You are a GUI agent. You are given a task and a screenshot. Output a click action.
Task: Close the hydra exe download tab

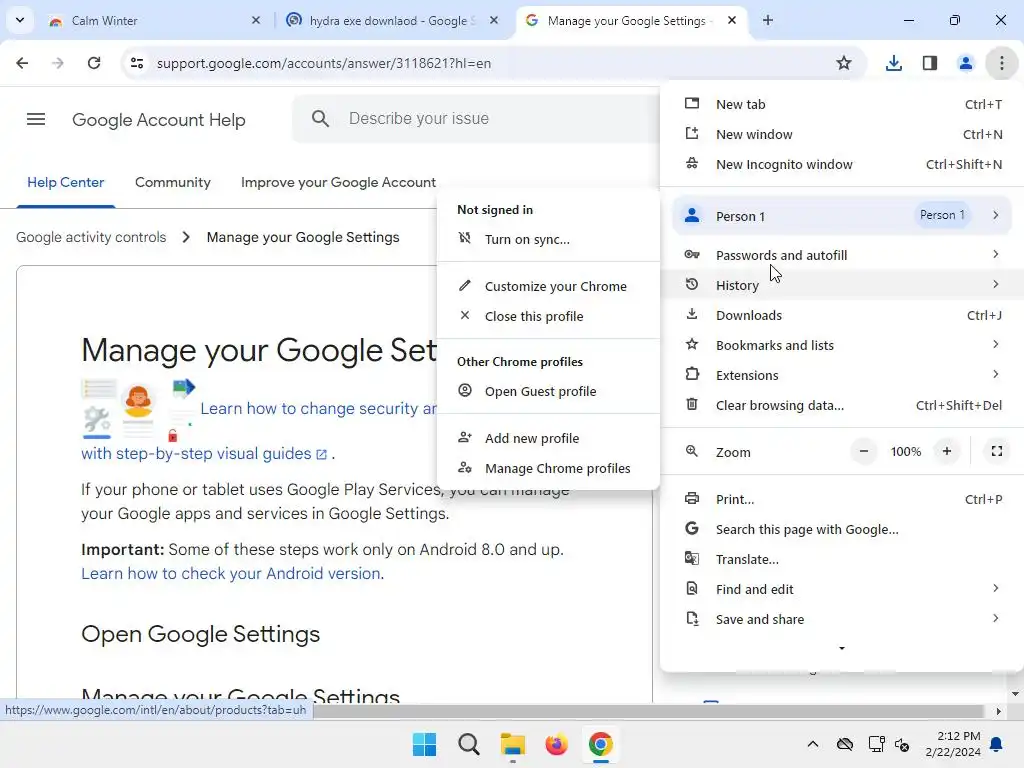pos(494,20)
